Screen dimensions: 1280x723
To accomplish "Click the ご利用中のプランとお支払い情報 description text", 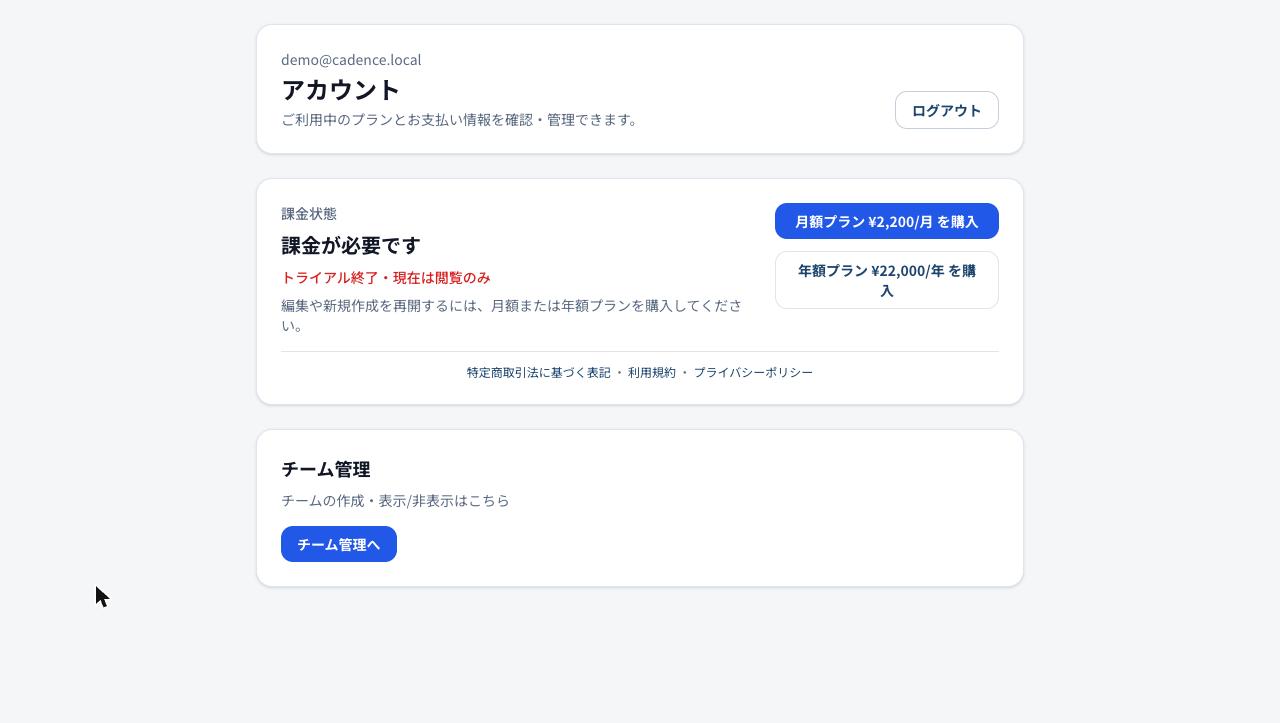I will click(x=460, y=119).
